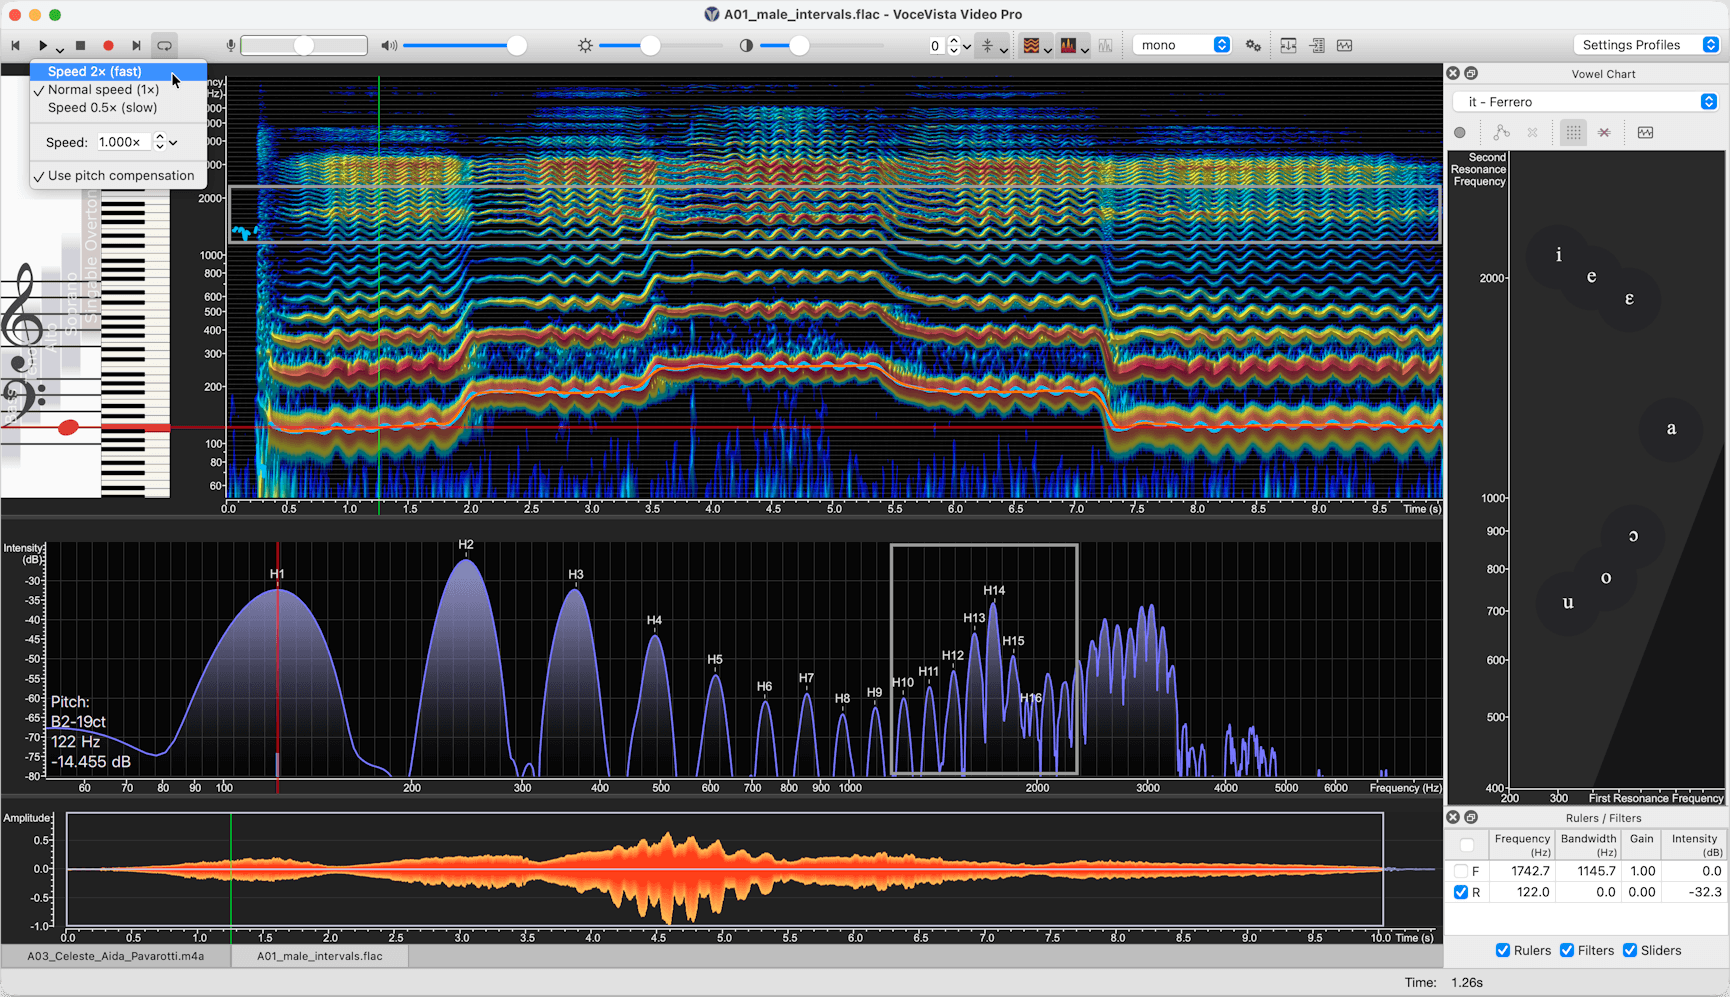Choose Speed 0.5× (slow) menu item

[x=118, y=107]
